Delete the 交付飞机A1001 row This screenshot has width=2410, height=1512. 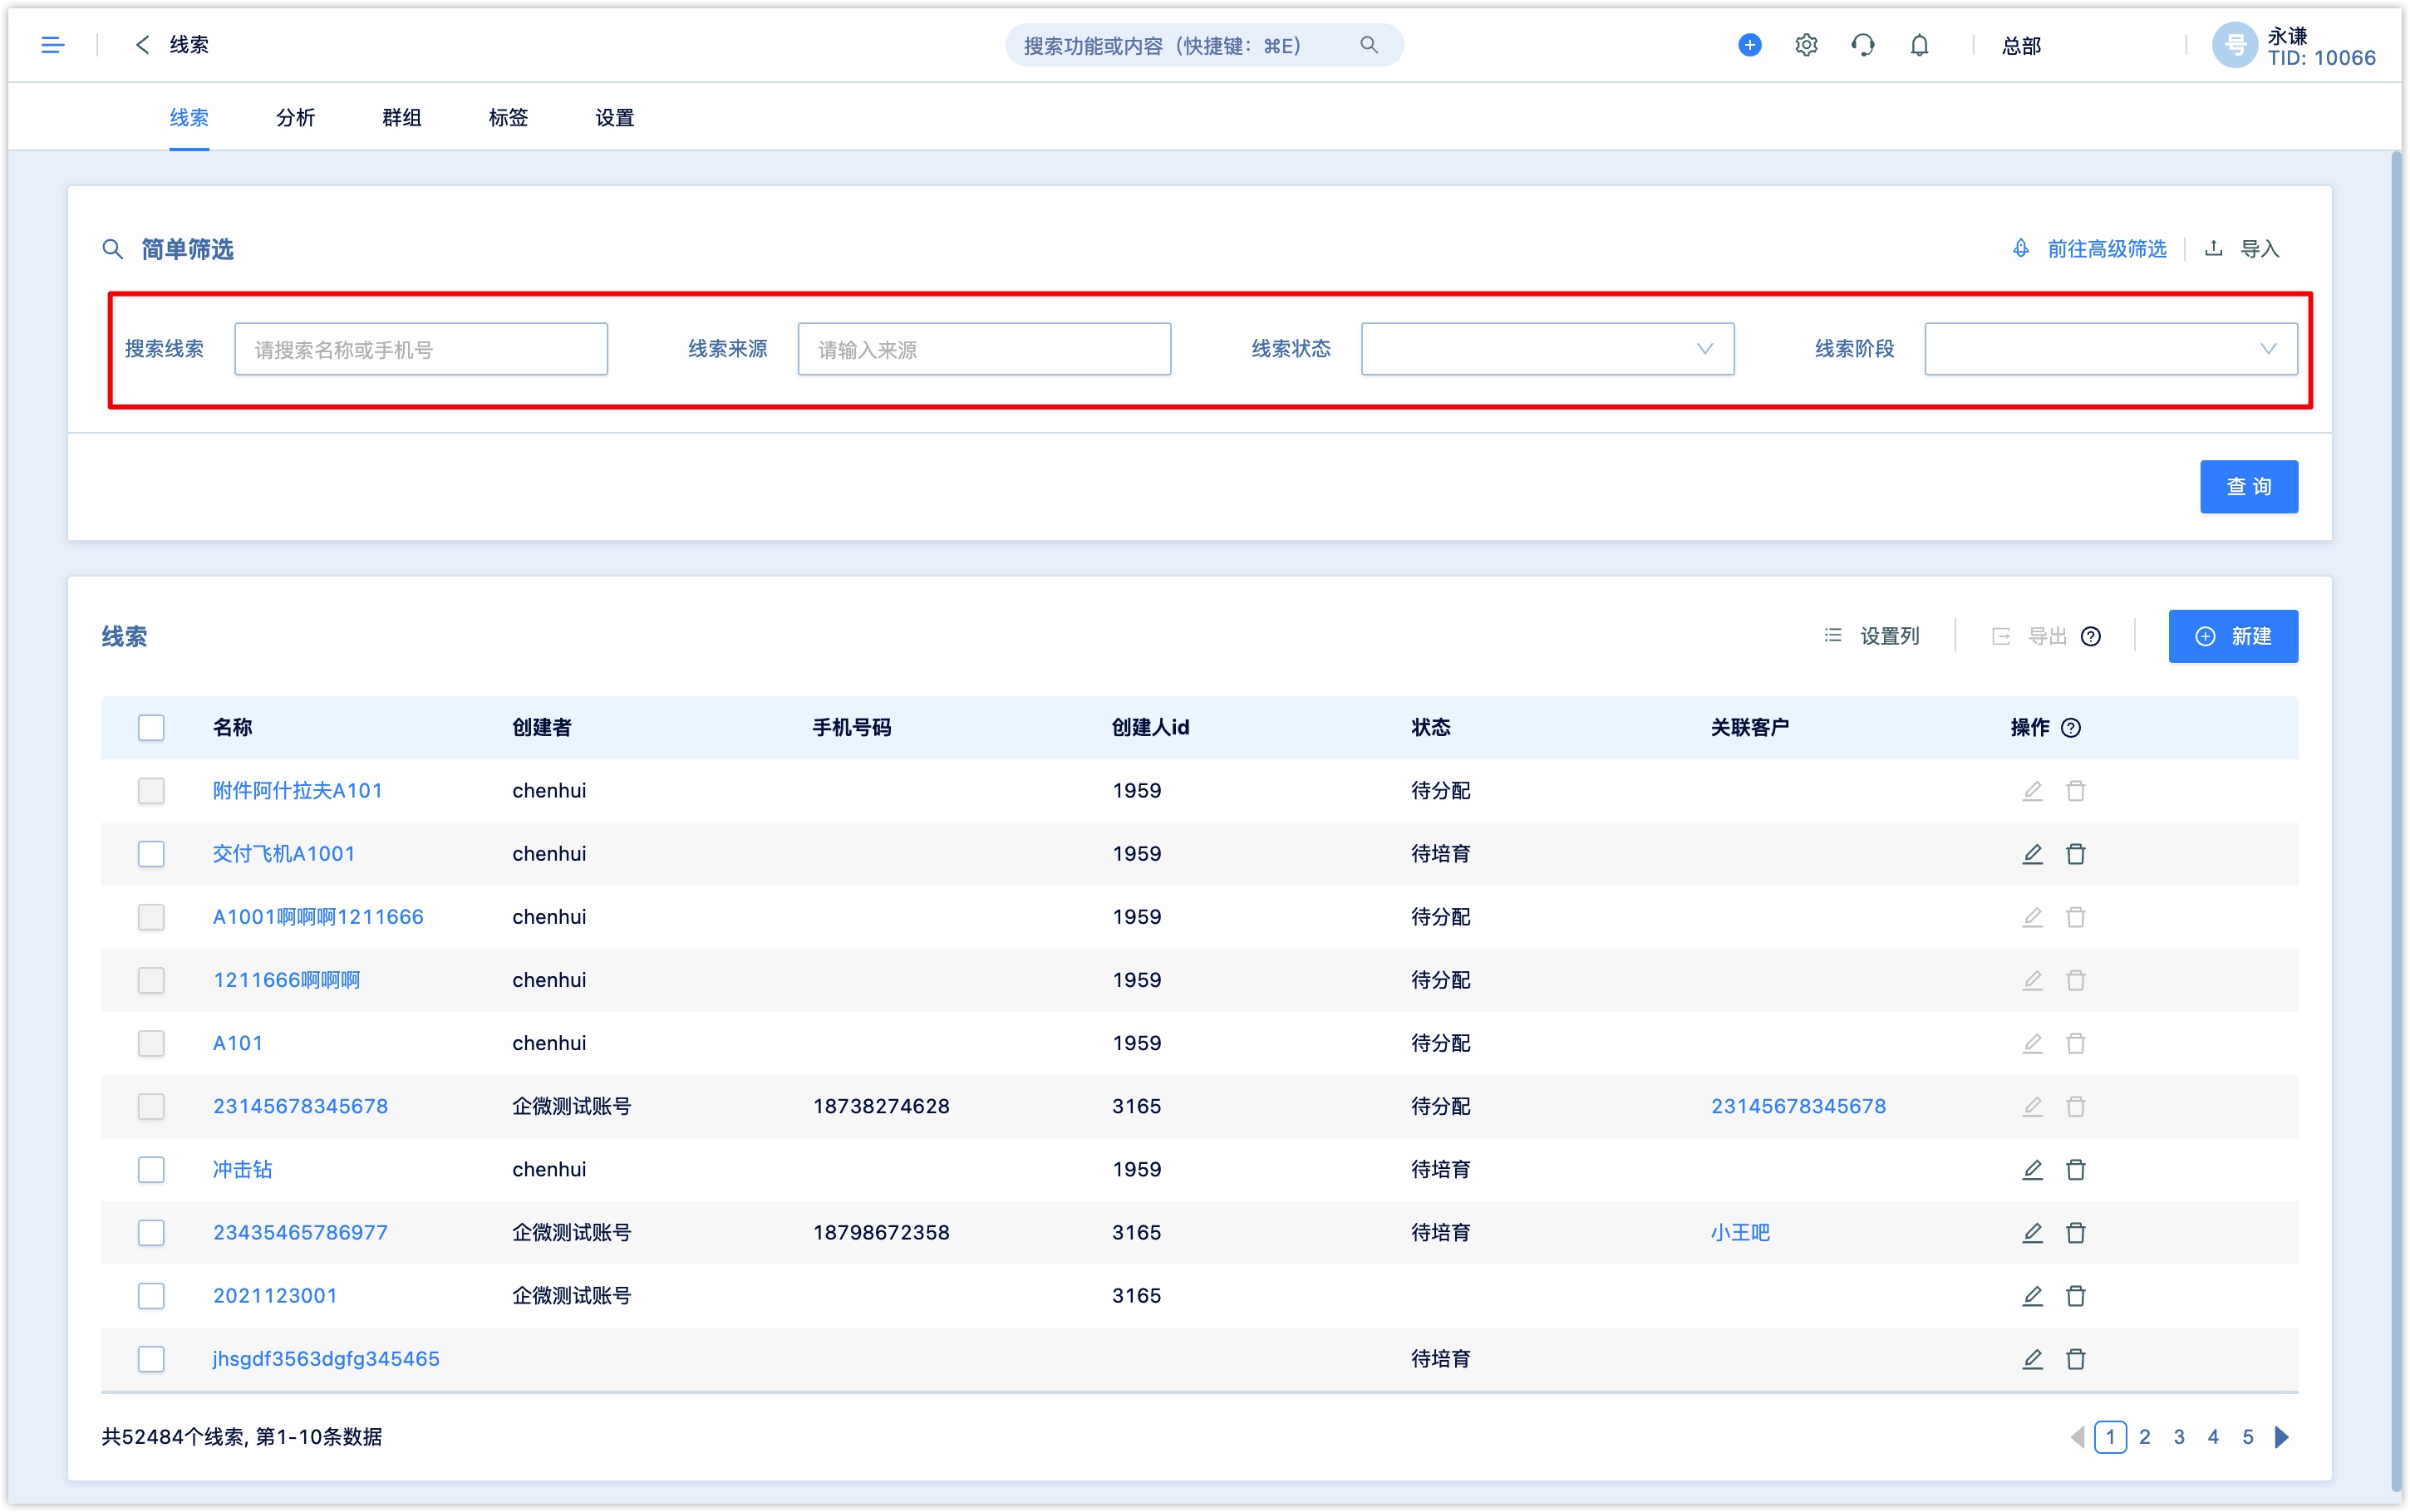click(2075, 853)
